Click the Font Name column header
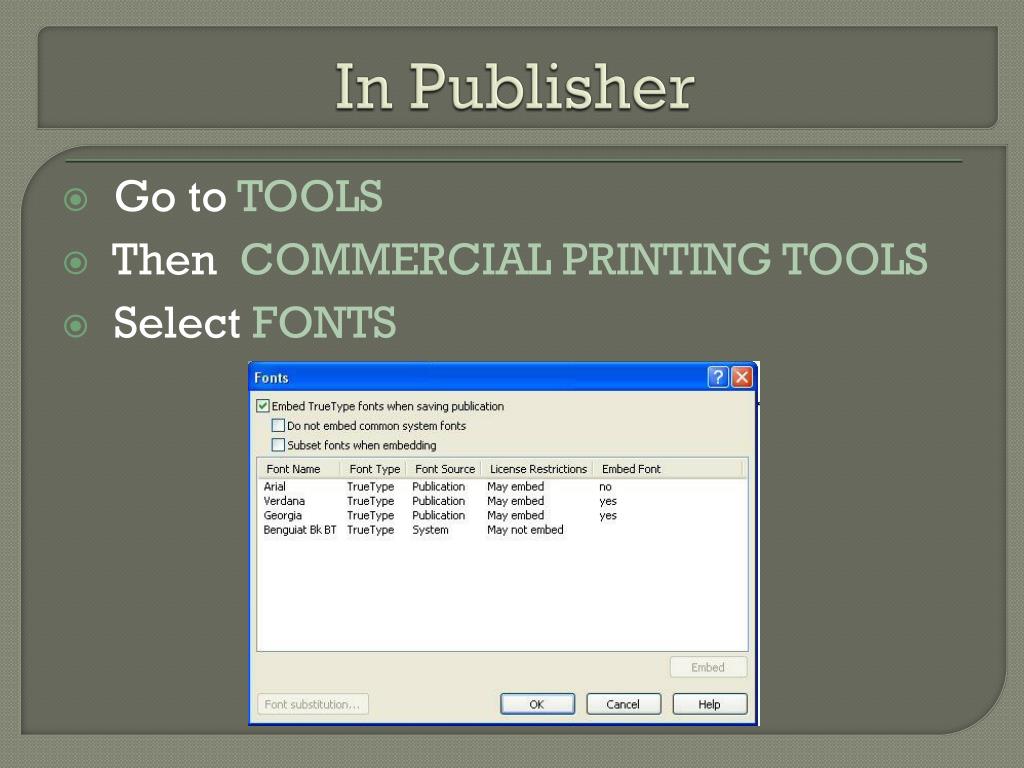The width and height of the screenshot is (1024, 768). 299,469
